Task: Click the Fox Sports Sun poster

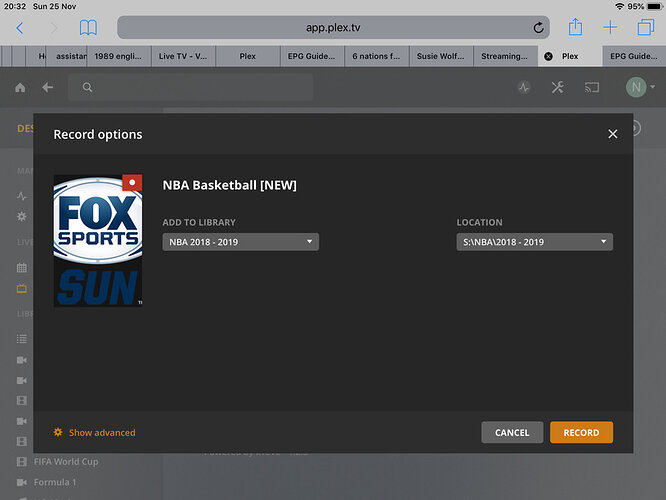Action: pos(98,240)
